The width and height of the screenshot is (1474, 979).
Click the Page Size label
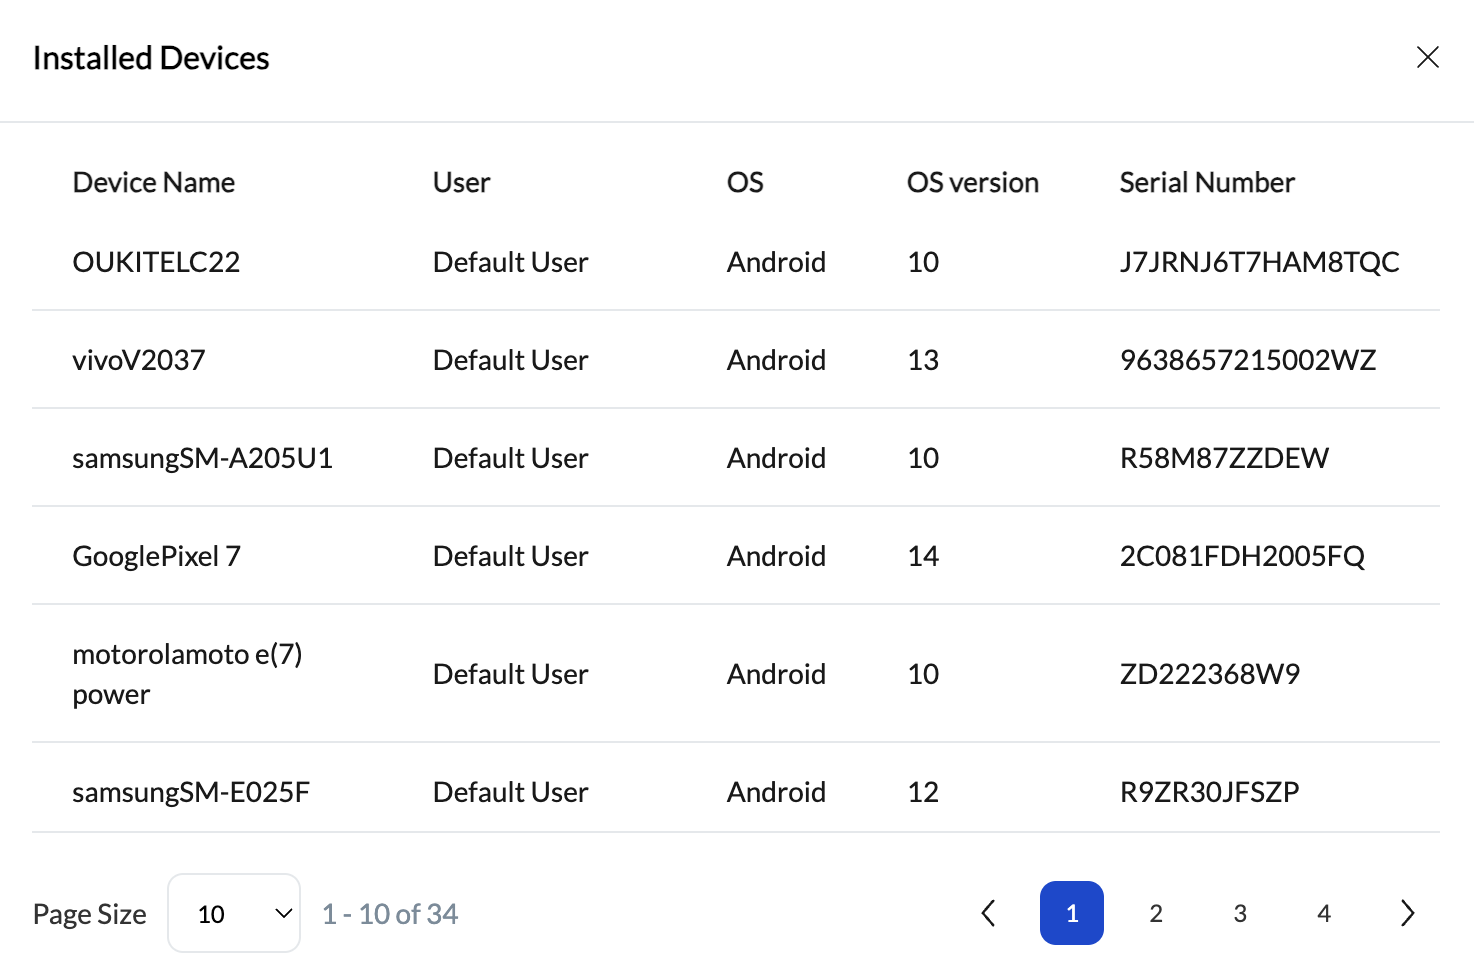[x=90, y=914]
